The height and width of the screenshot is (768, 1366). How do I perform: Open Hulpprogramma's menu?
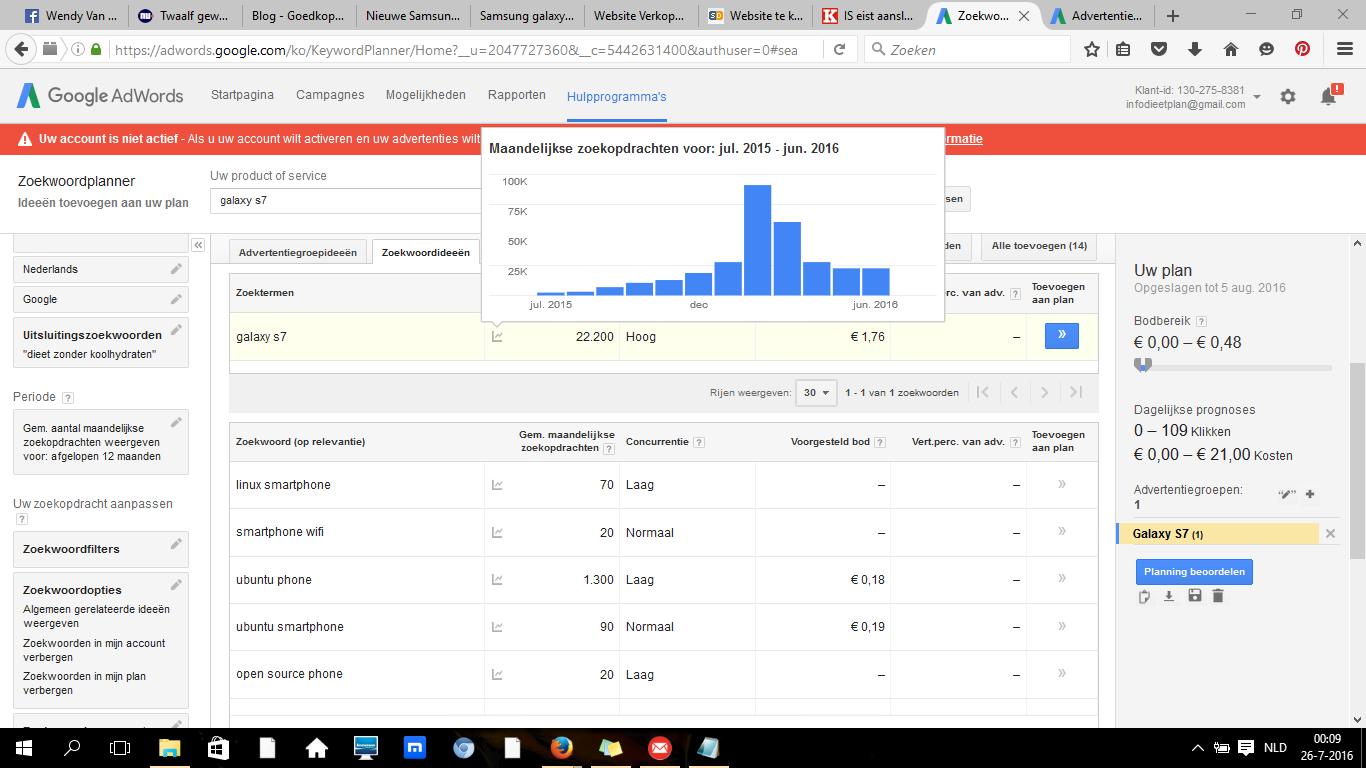(x=616, y=96)
